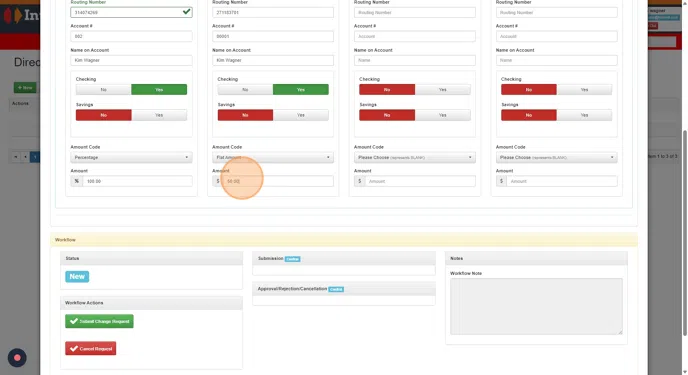Open the Percentage Amount Code dropdown

pos(131,157)
